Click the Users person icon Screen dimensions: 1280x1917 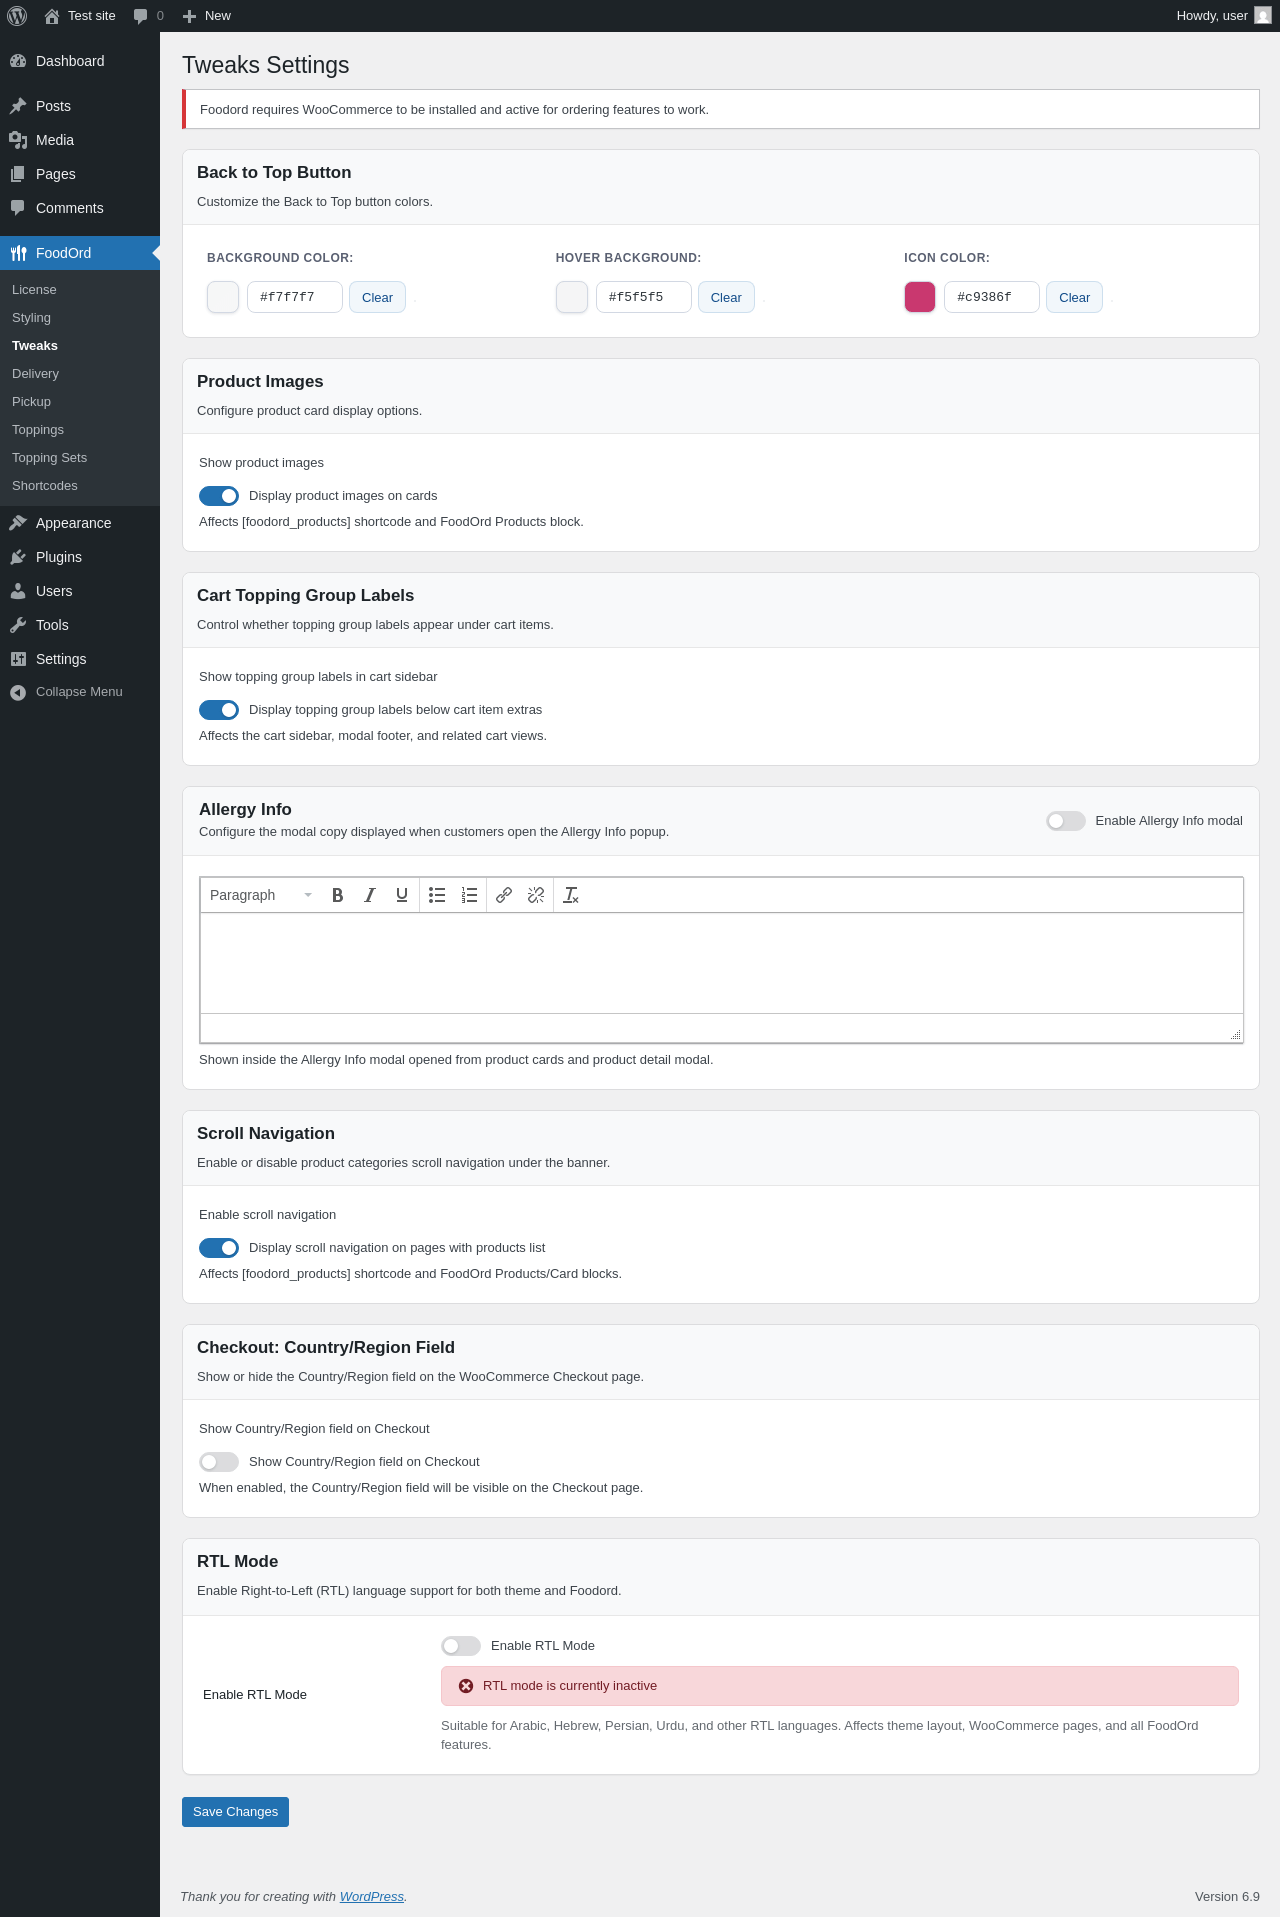coord(18,591)
